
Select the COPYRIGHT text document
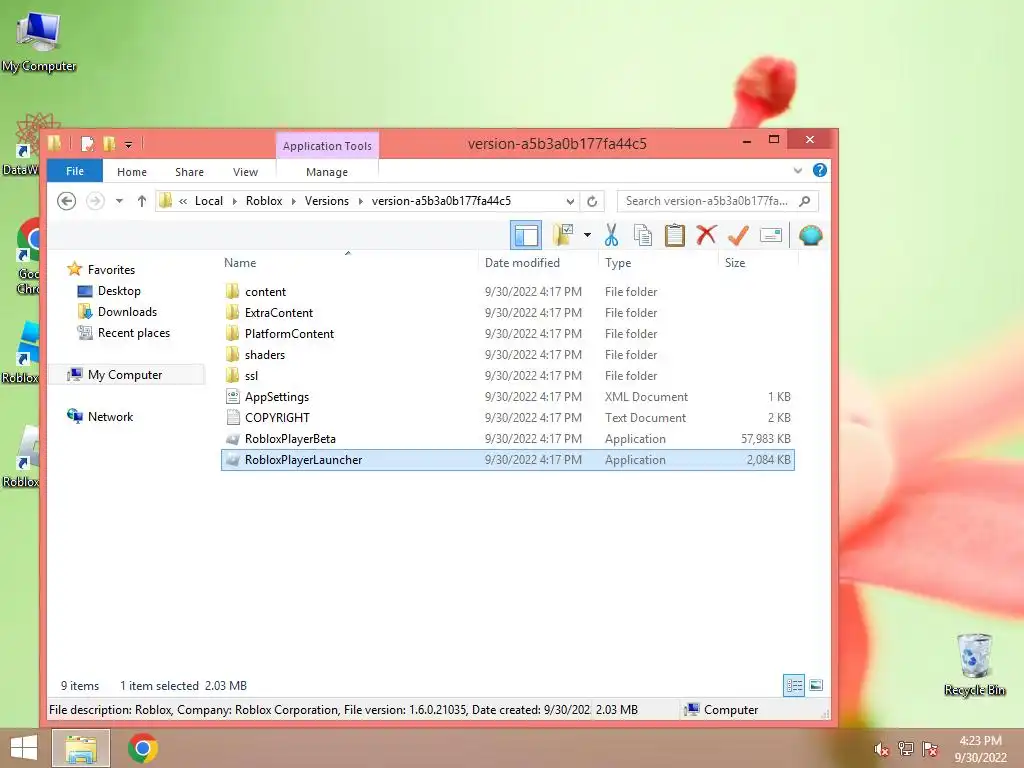coord(507,417)
